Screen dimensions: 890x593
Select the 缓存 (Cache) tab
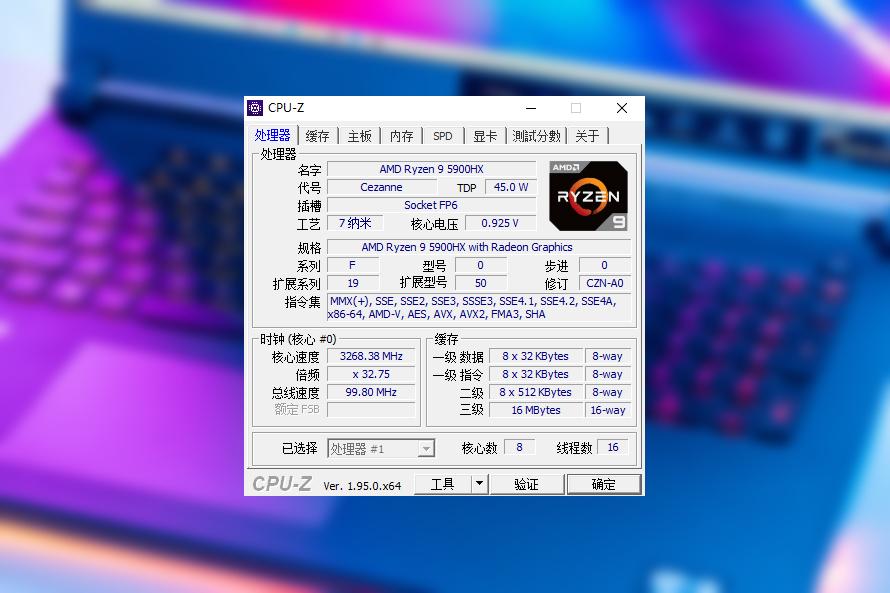pyautogui.click(x=317, y=135)
